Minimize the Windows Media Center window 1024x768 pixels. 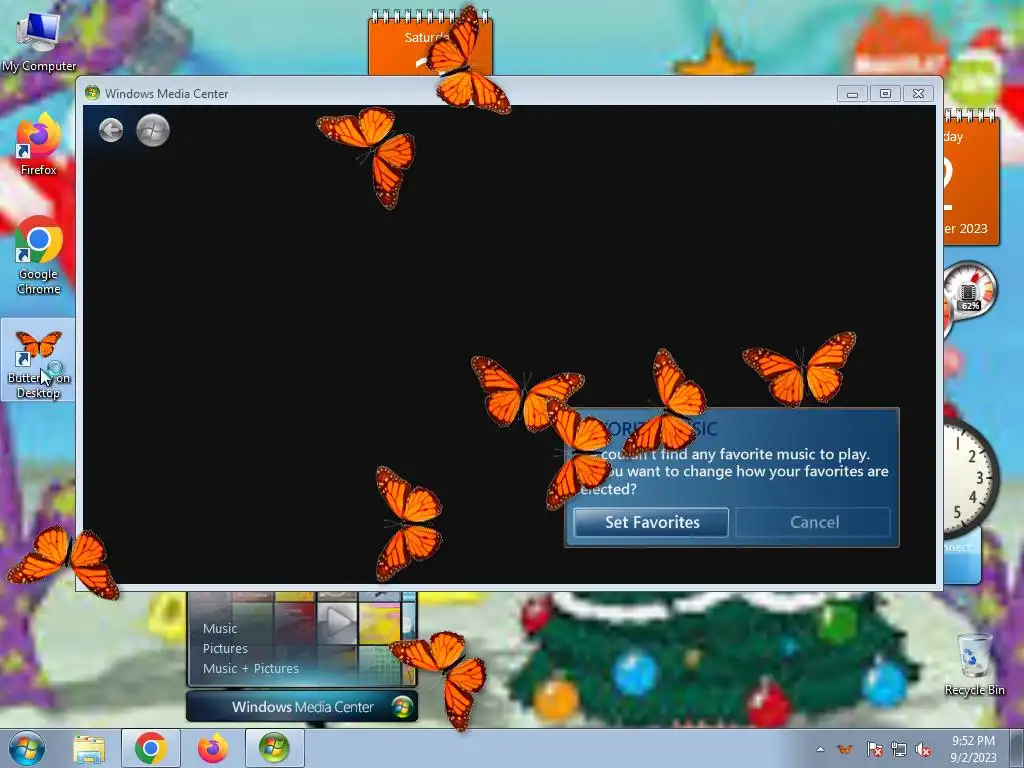(x=852, y=93)
